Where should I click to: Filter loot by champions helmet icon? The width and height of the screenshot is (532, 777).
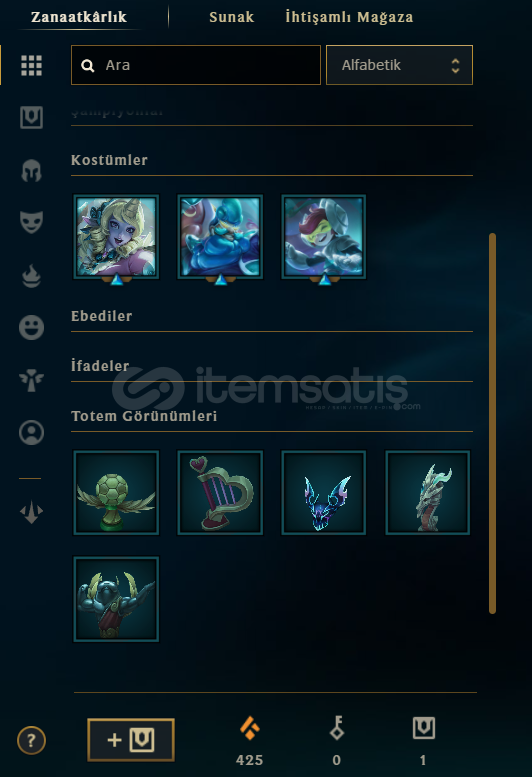click(x=31, y=170)
